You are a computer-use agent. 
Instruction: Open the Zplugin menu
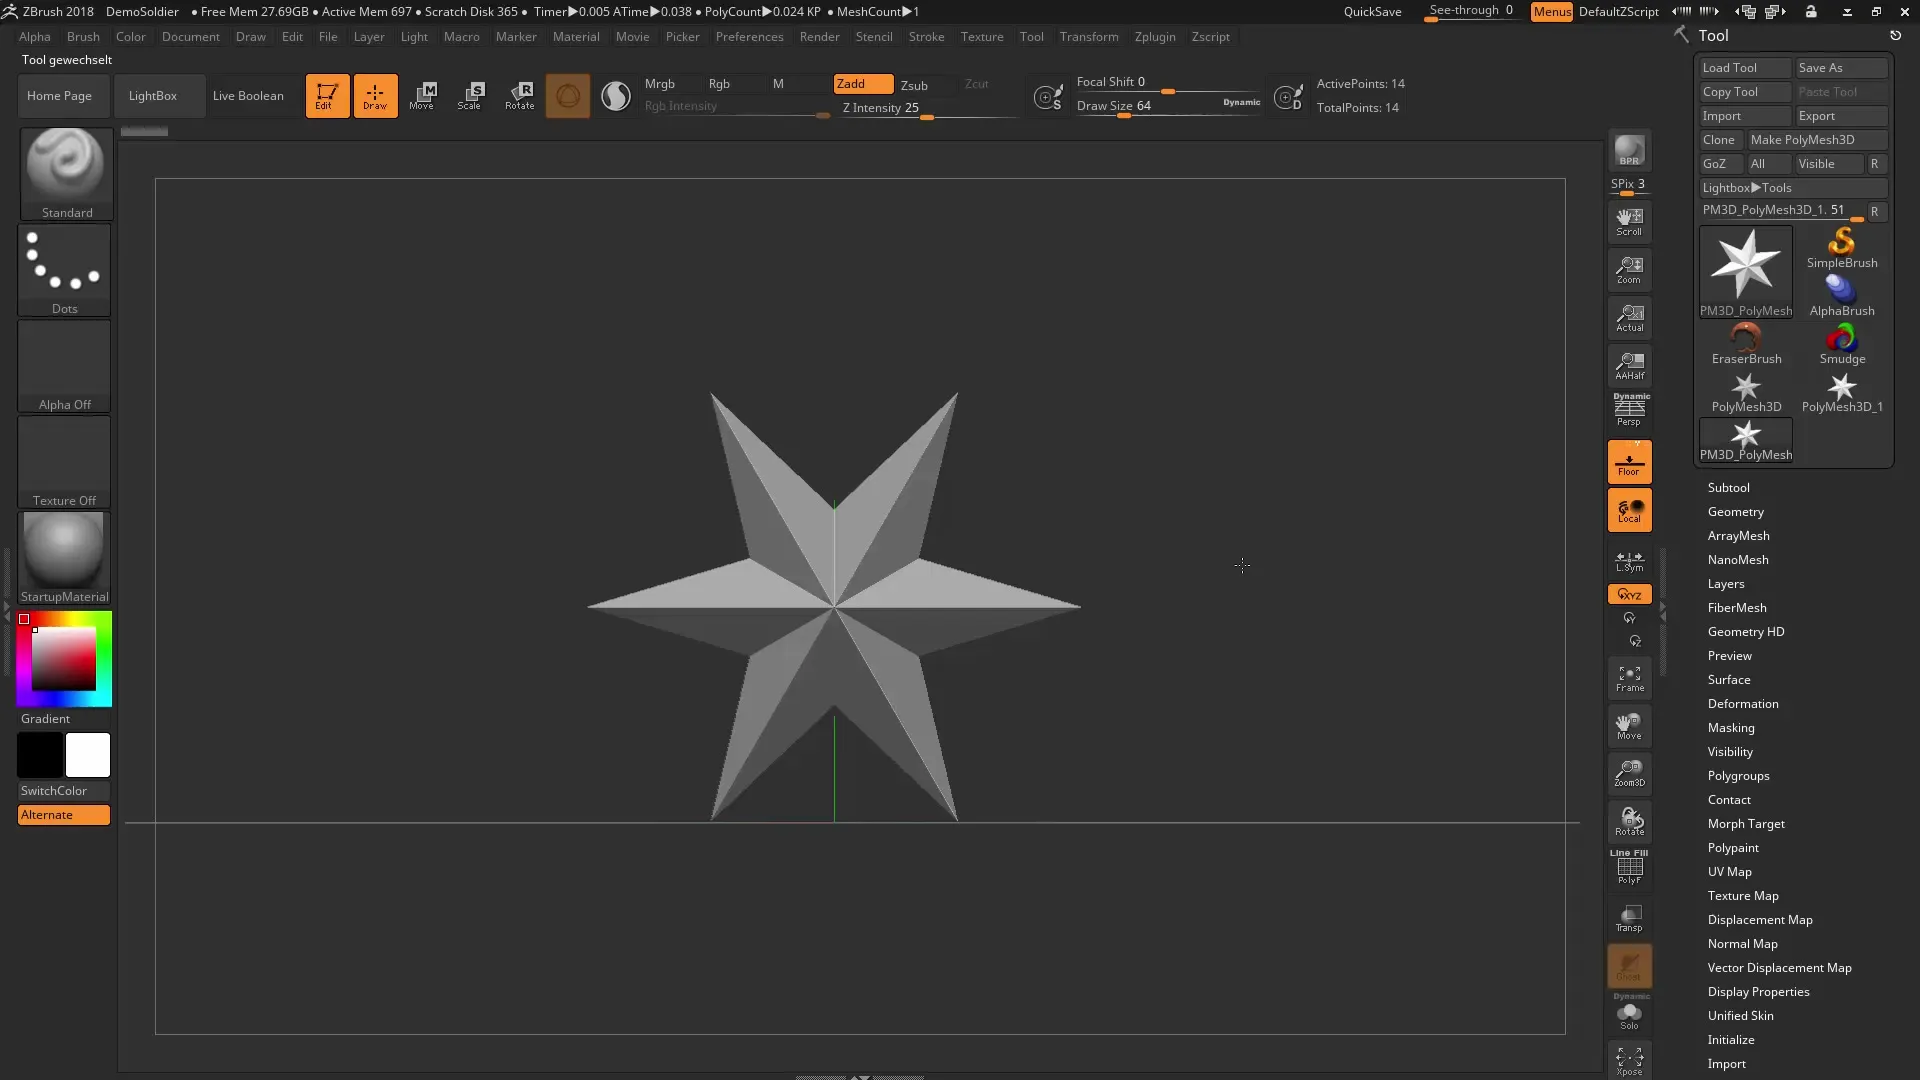(1155, 37)
